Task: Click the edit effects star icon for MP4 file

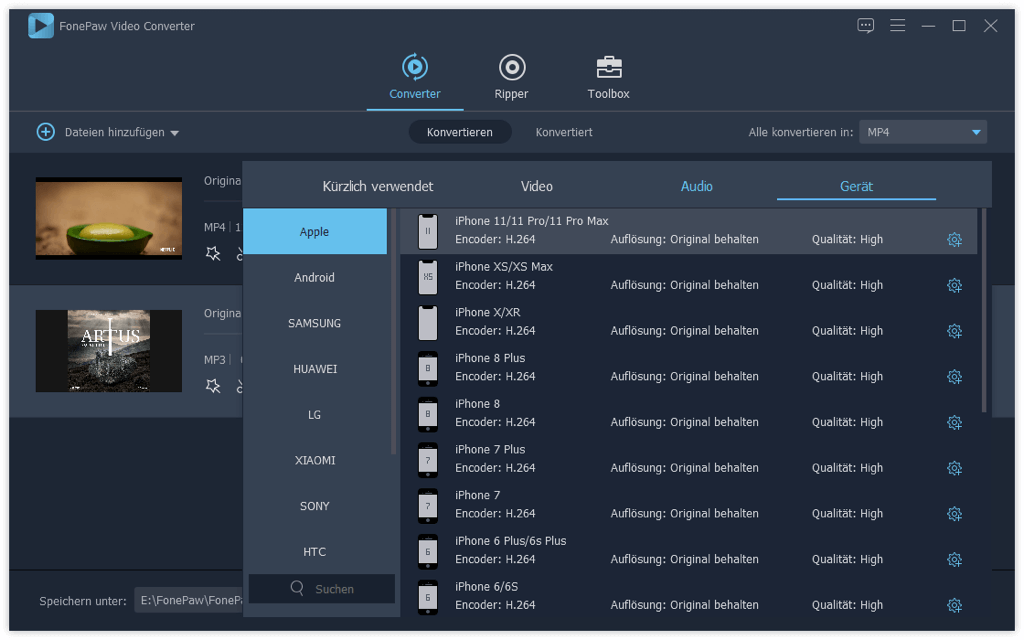Action: click(x=213, y=253)
